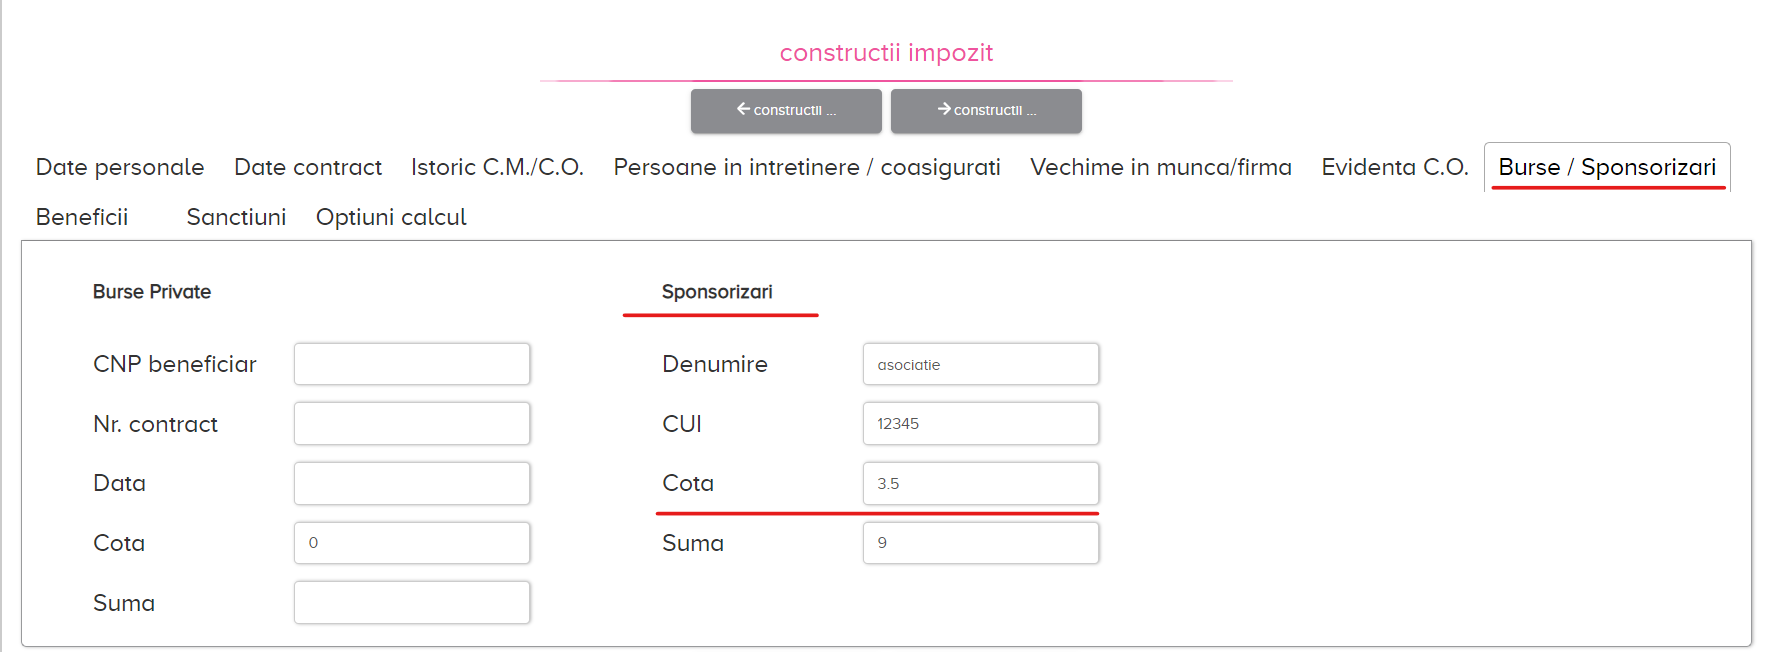Screen dimensions: 1766x652
Task: Click the Sponsorizari Denumire field
Action: 981,364
